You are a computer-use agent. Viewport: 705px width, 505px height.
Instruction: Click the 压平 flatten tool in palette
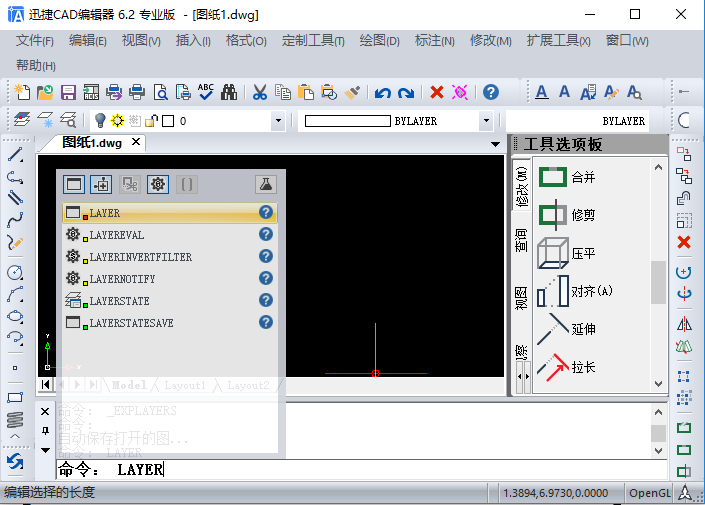pyautogui.click(x=567, y=253)
